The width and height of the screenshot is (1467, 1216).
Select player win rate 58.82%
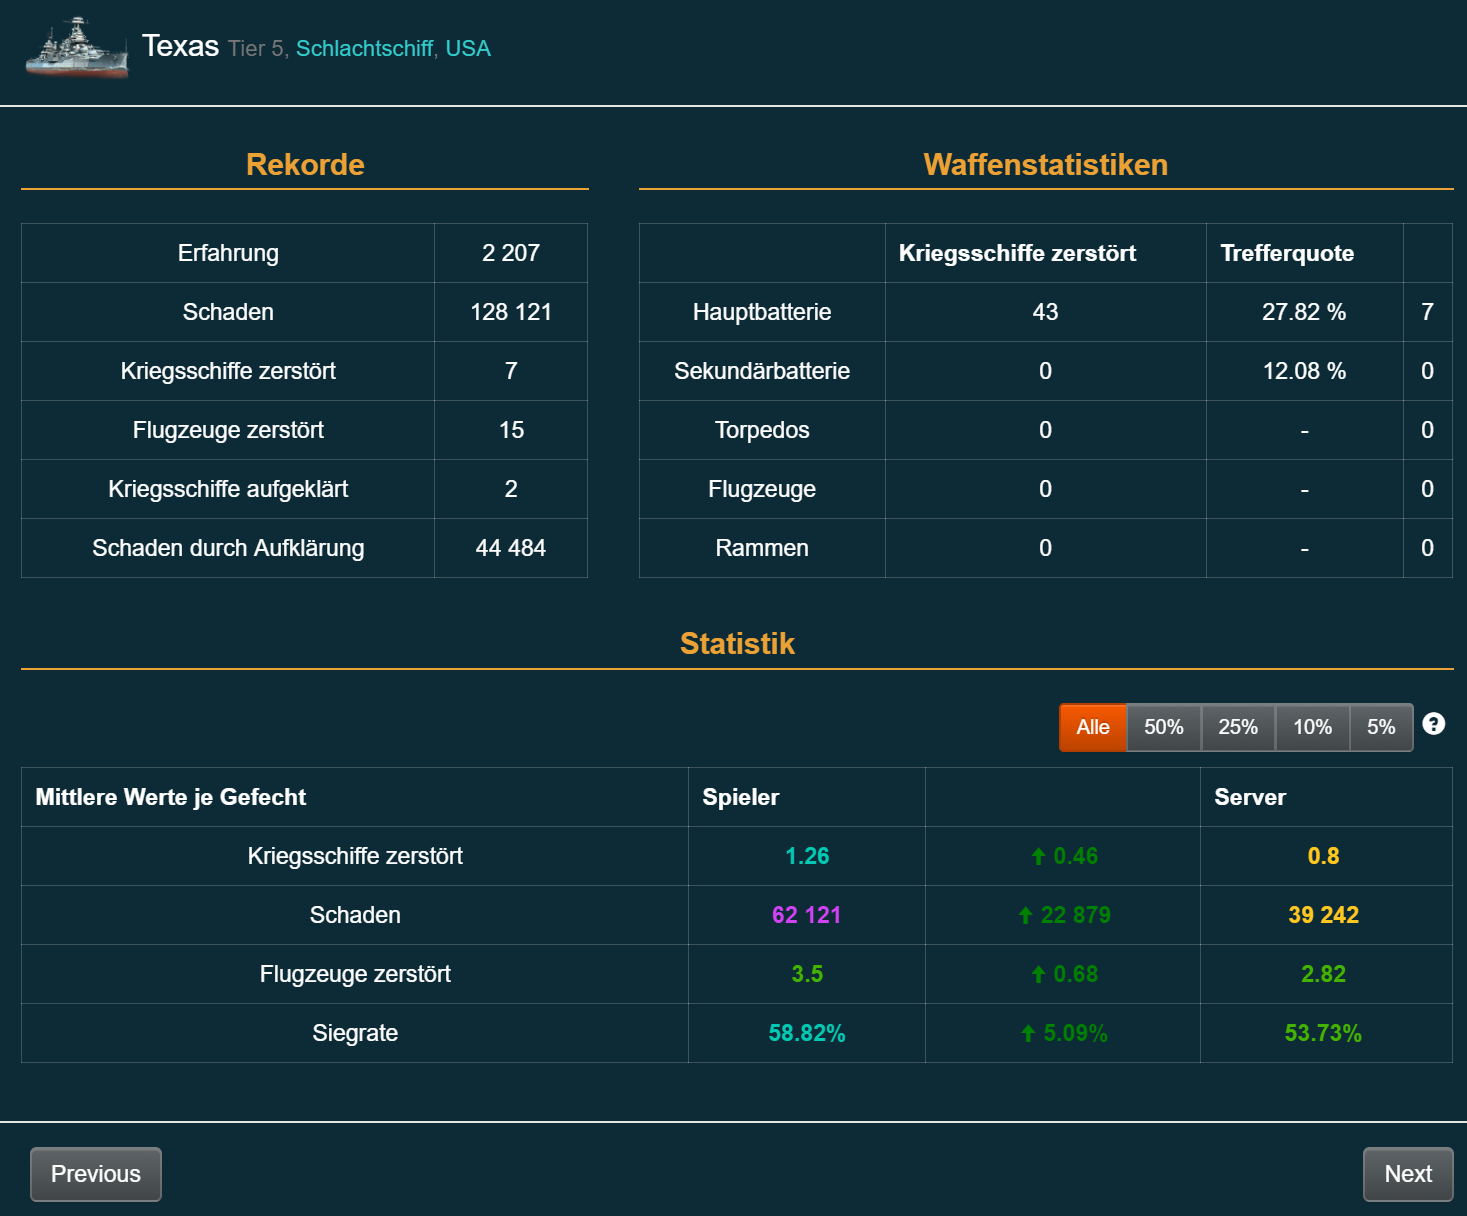(807, 1033)
